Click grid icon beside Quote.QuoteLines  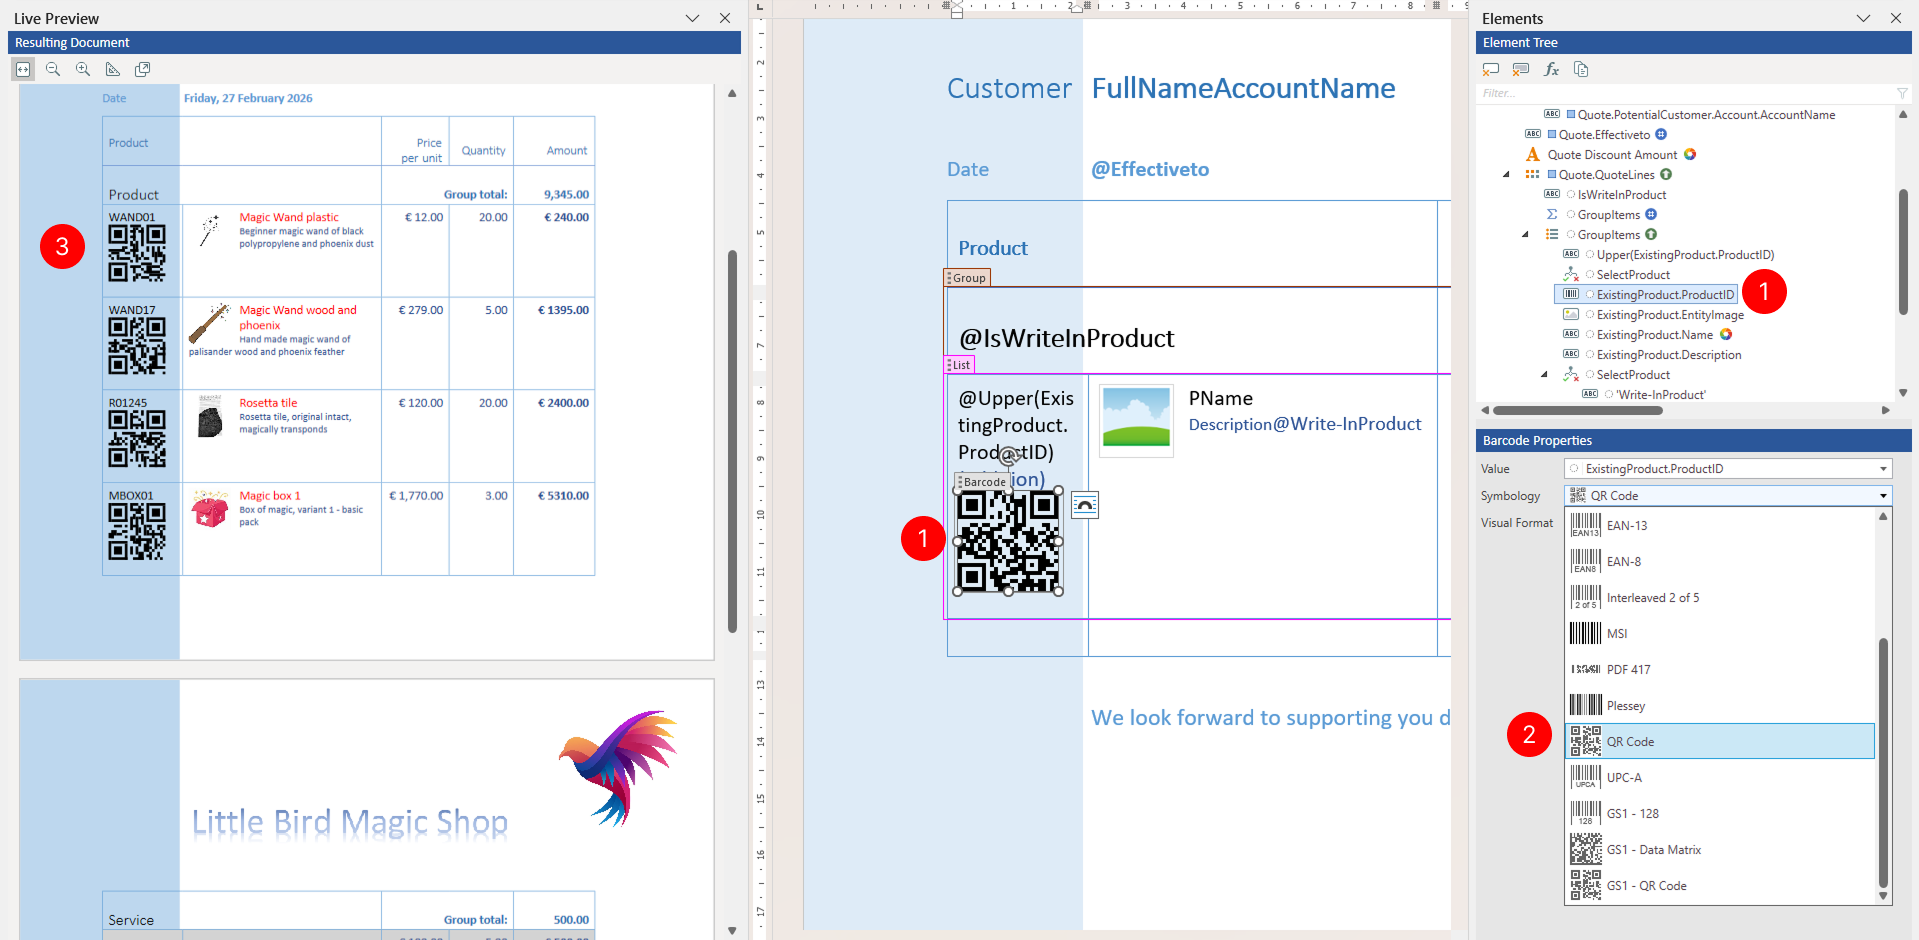point(1532,174)
